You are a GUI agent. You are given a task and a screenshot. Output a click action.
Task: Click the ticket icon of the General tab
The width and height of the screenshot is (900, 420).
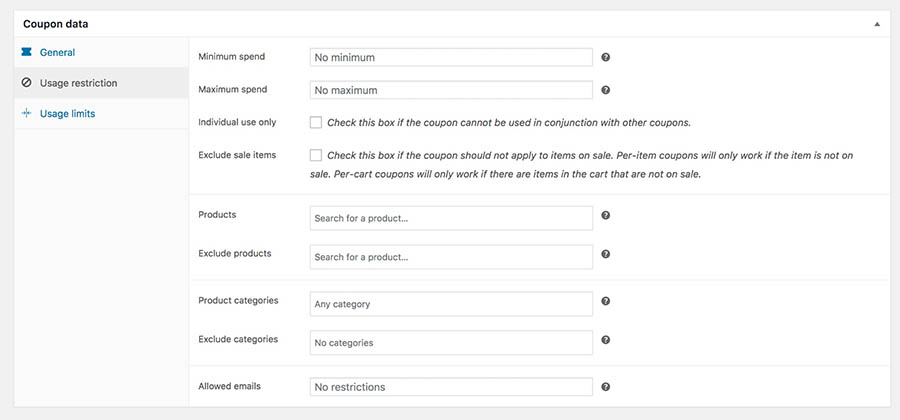[26, 52]
